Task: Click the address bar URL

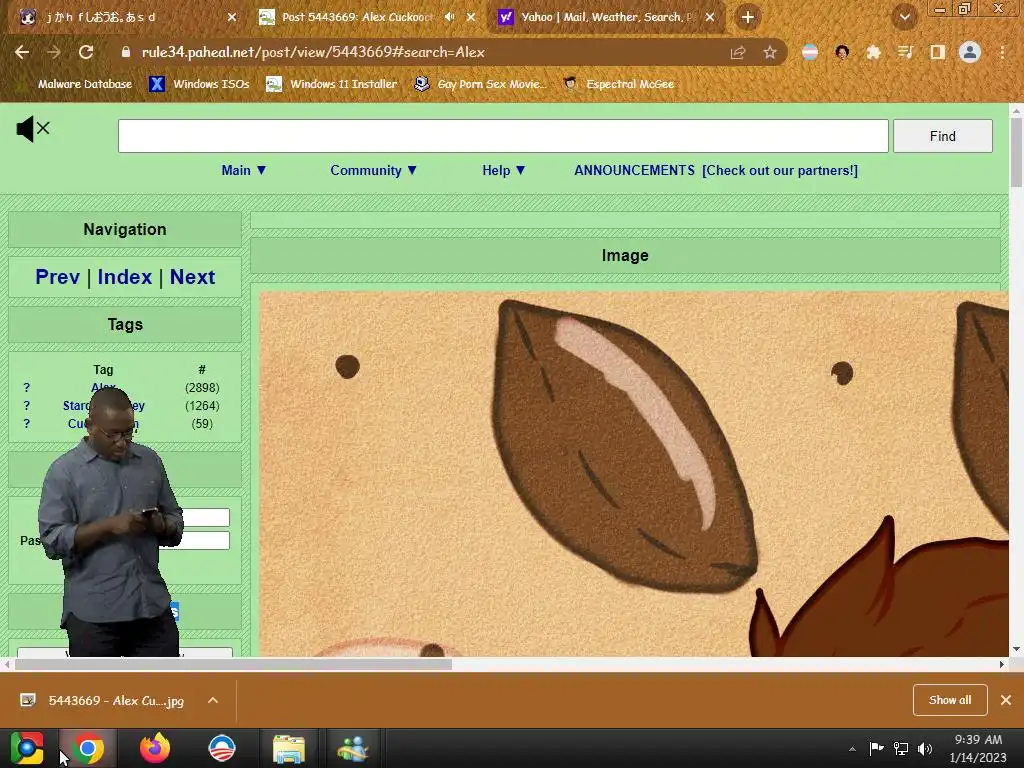Action: click(x=313, y=52)
